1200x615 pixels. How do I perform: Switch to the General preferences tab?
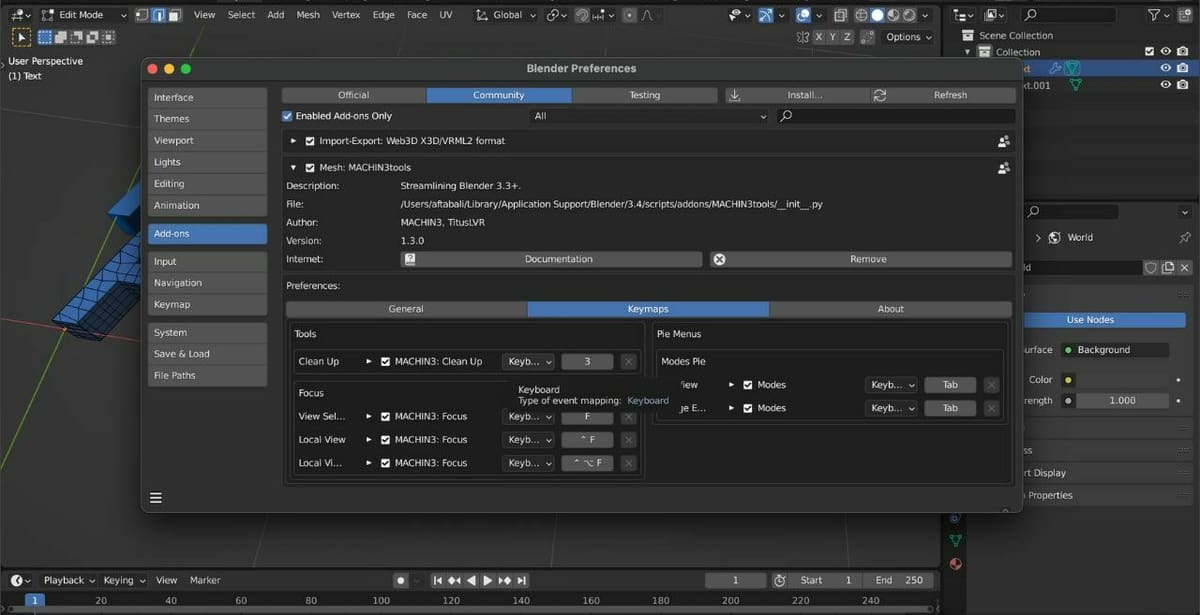pos(406,309)
